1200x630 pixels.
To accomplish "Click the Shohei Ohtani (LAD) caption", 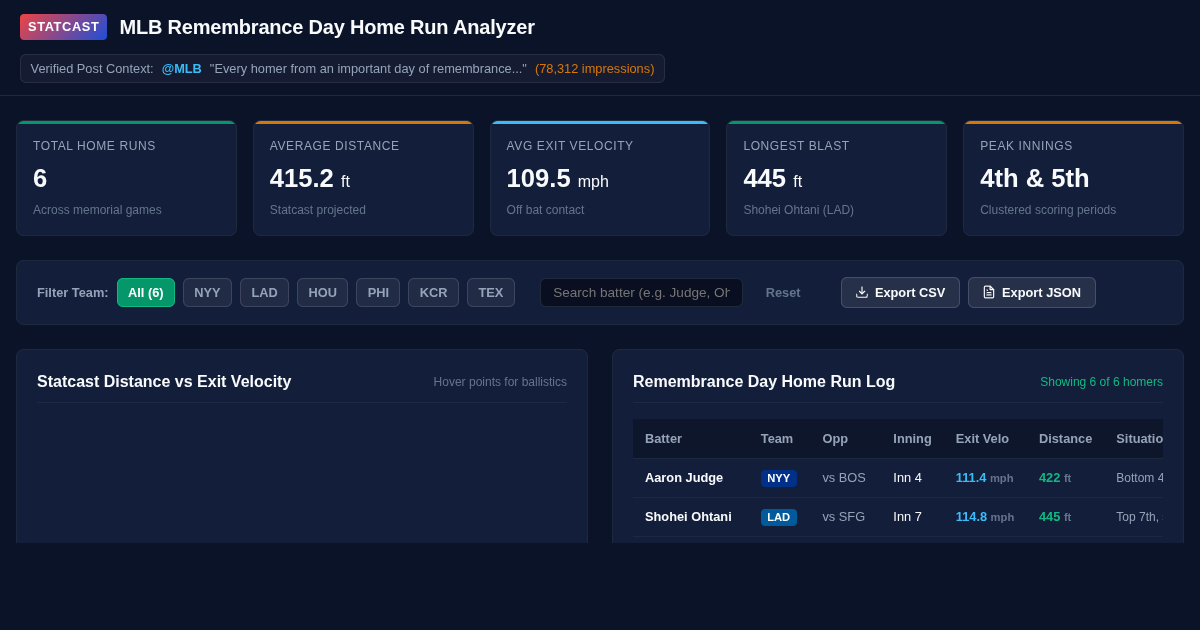I will pyautogui.click(x=799, y=210).
